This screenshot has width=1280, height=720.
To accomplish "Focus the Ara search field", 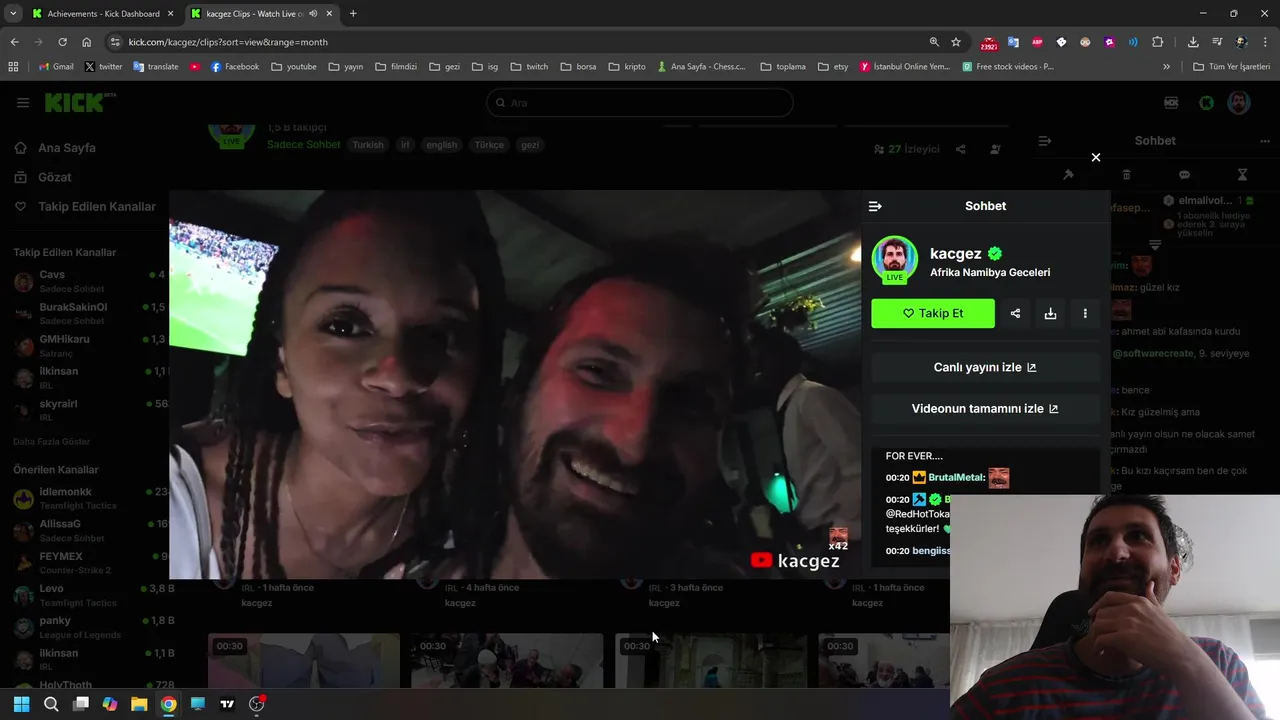I will coord(640,102).
